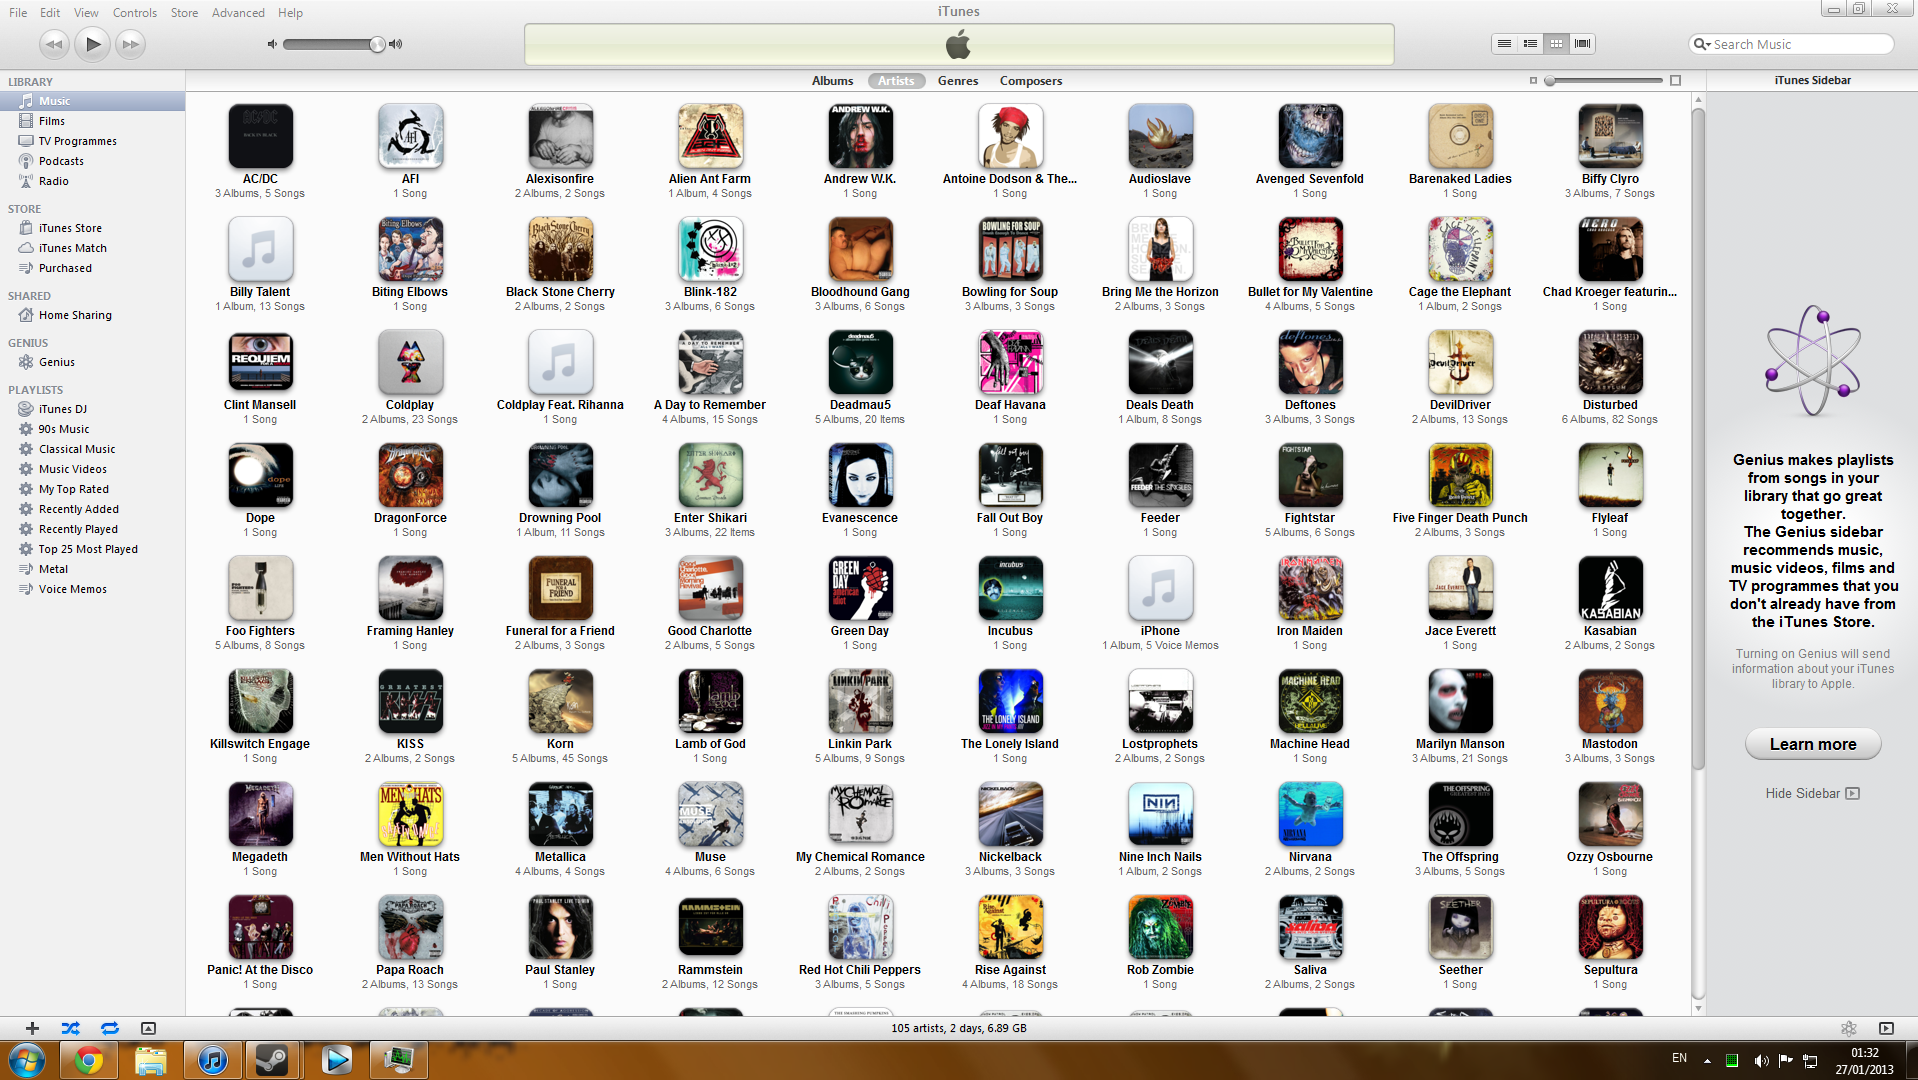The image size is (1918, 1080).
Task: Click the Learn more button
Action: 1812,744
